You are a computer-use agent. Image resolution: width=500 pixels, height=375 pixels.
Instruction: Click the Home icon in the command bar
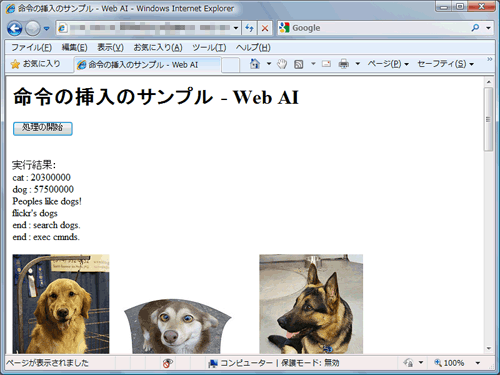tap(255, 64)
